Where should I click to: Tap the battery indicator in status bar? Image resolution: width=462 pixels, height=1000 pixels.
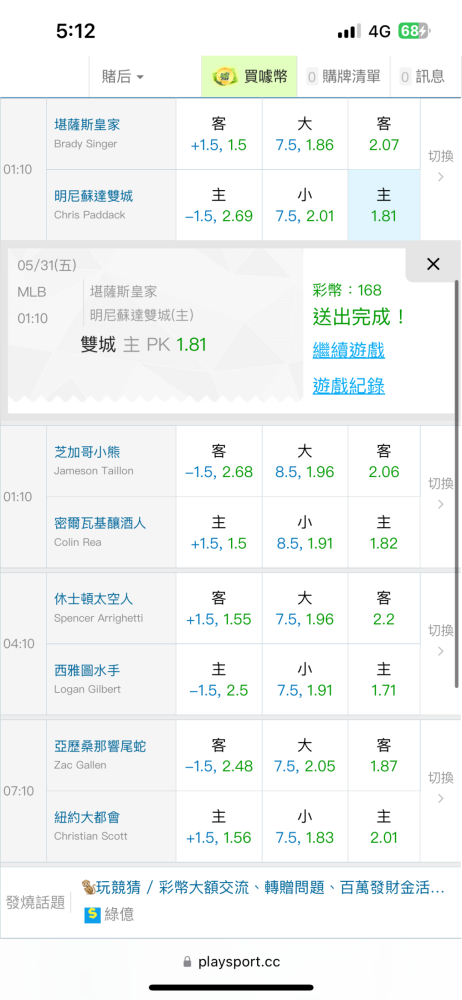coord(414,31)
